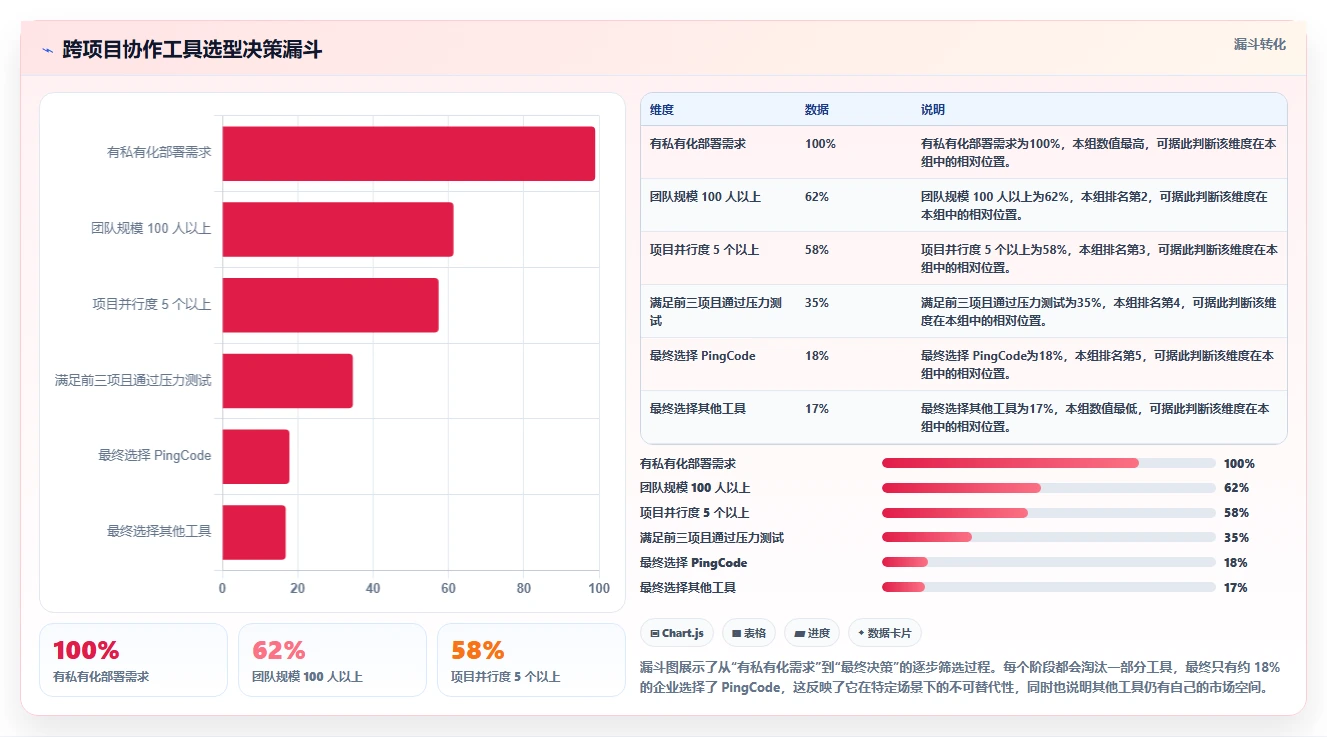Click the 数据卡片 chip
Image resolution: width=1327 pixels, height=737 pixels.
click(x=885, y=633)
